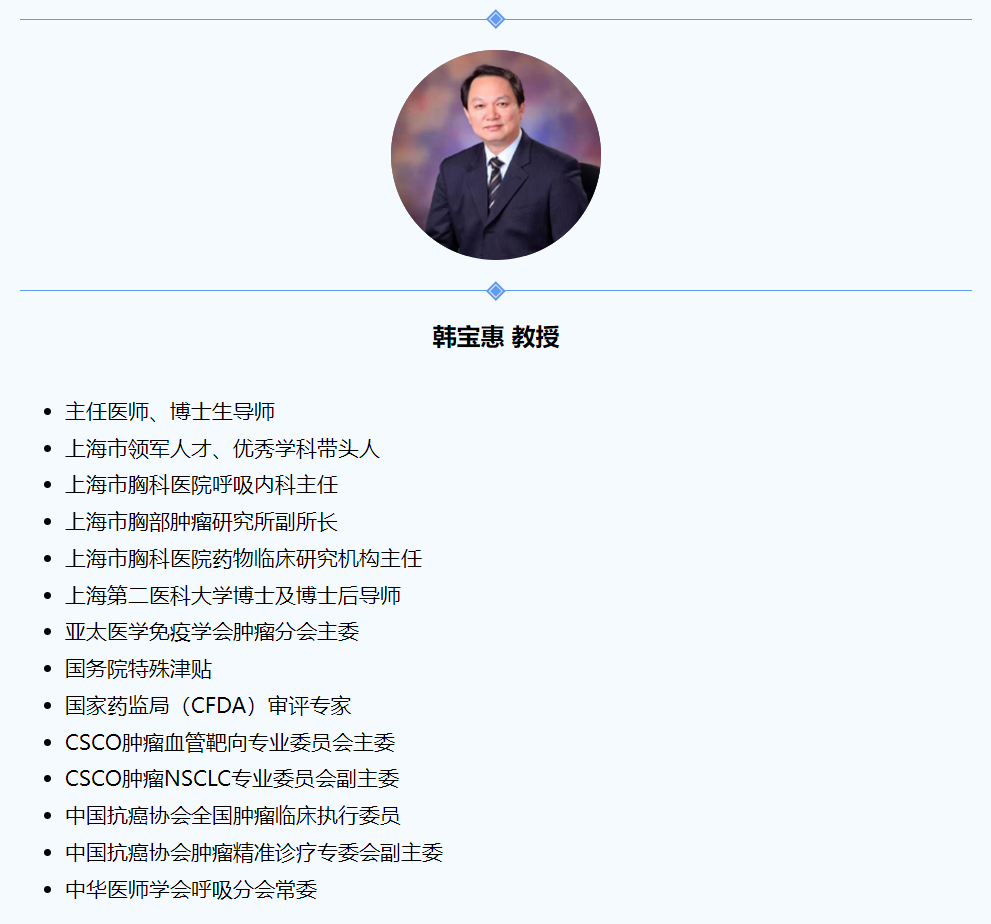Click 上海市胸科医院药物临床研究机构主任 line
Viewport: 991px width, 924px height.
click(243, 559)
